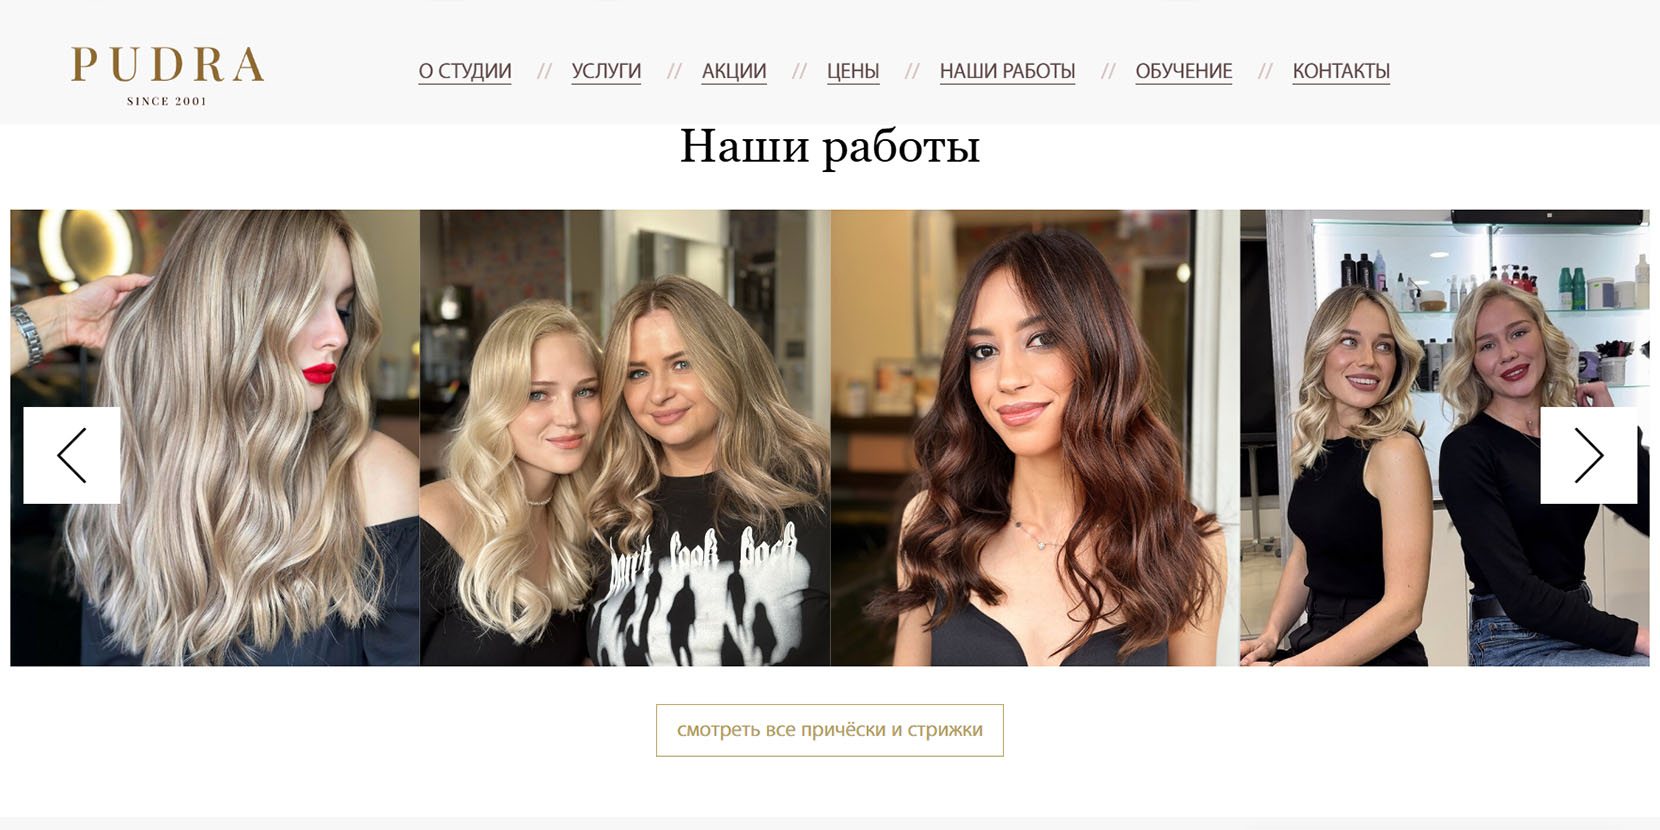Open the О СТУДИИ menu item
1660x830 pixels.
[x=465, y=71]
